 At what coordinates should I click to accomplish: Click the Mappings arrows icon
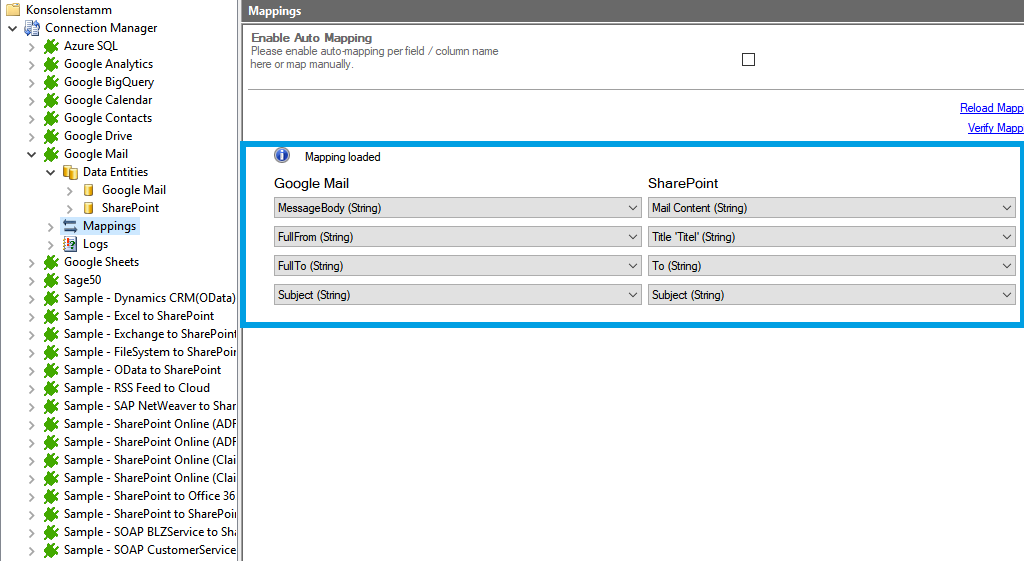[x=70, y=226]
